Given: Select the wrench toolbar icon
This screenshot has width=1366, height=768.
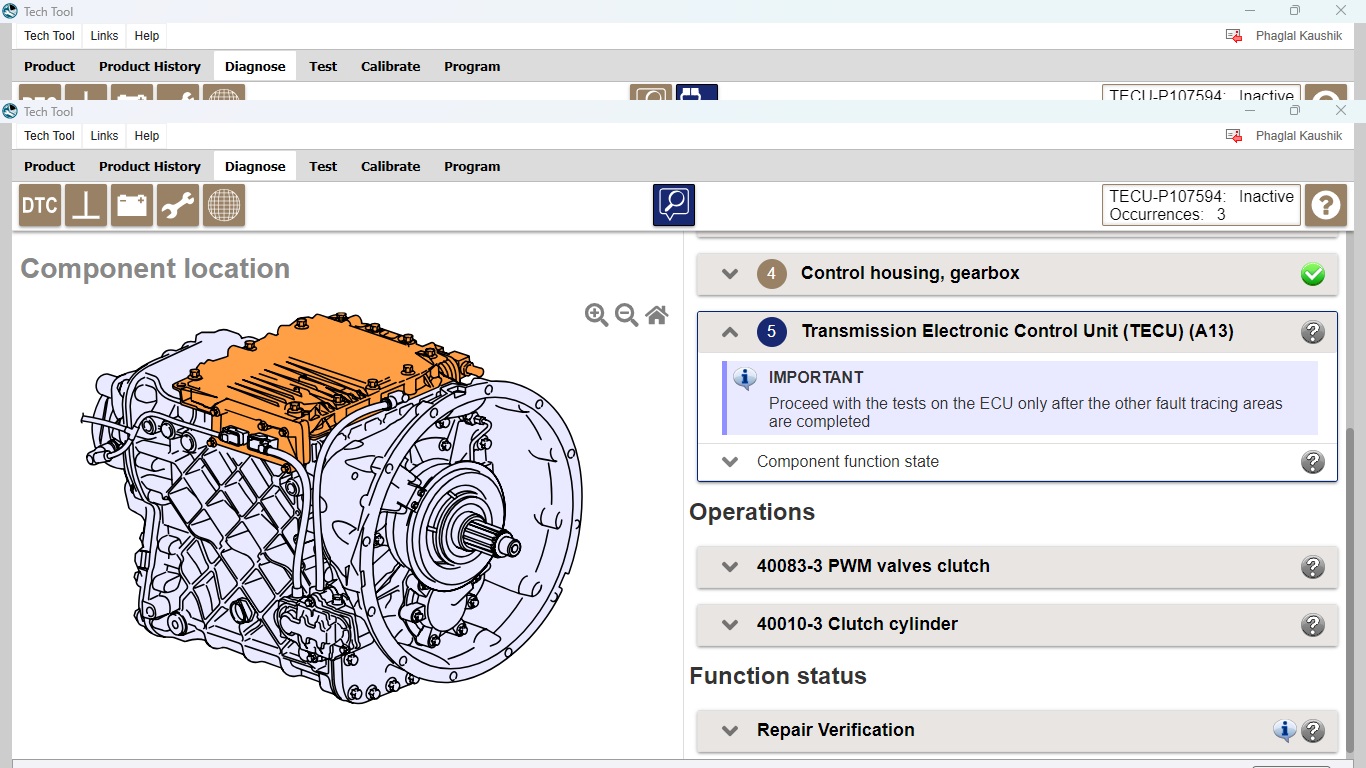Looking at the screenshot, I should [x=178, y=205].
